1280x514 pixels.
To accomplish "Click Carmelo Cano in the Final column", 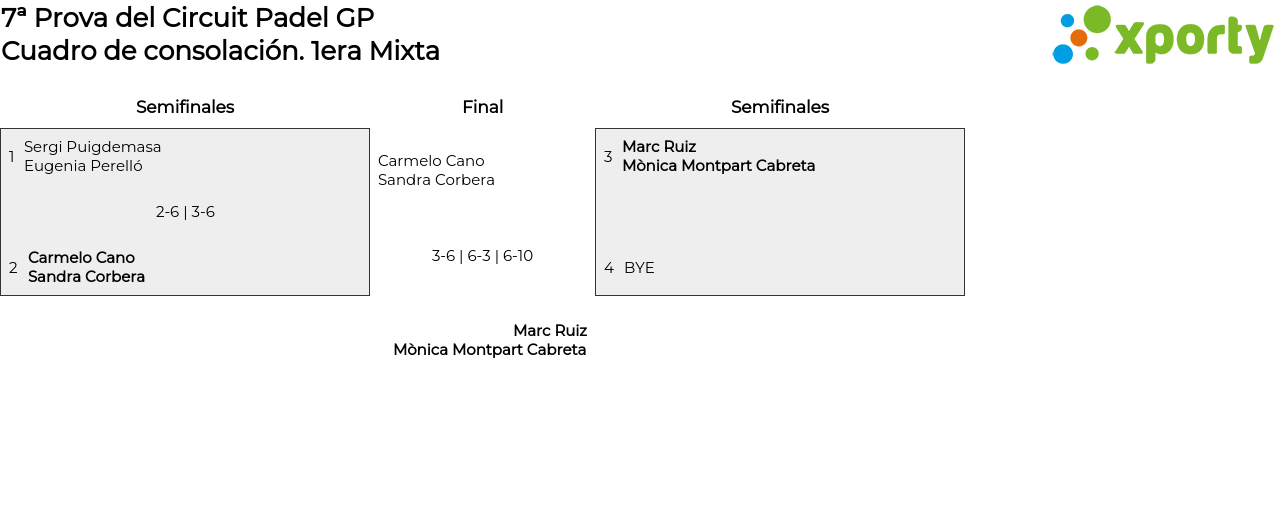I will (431, 161).
